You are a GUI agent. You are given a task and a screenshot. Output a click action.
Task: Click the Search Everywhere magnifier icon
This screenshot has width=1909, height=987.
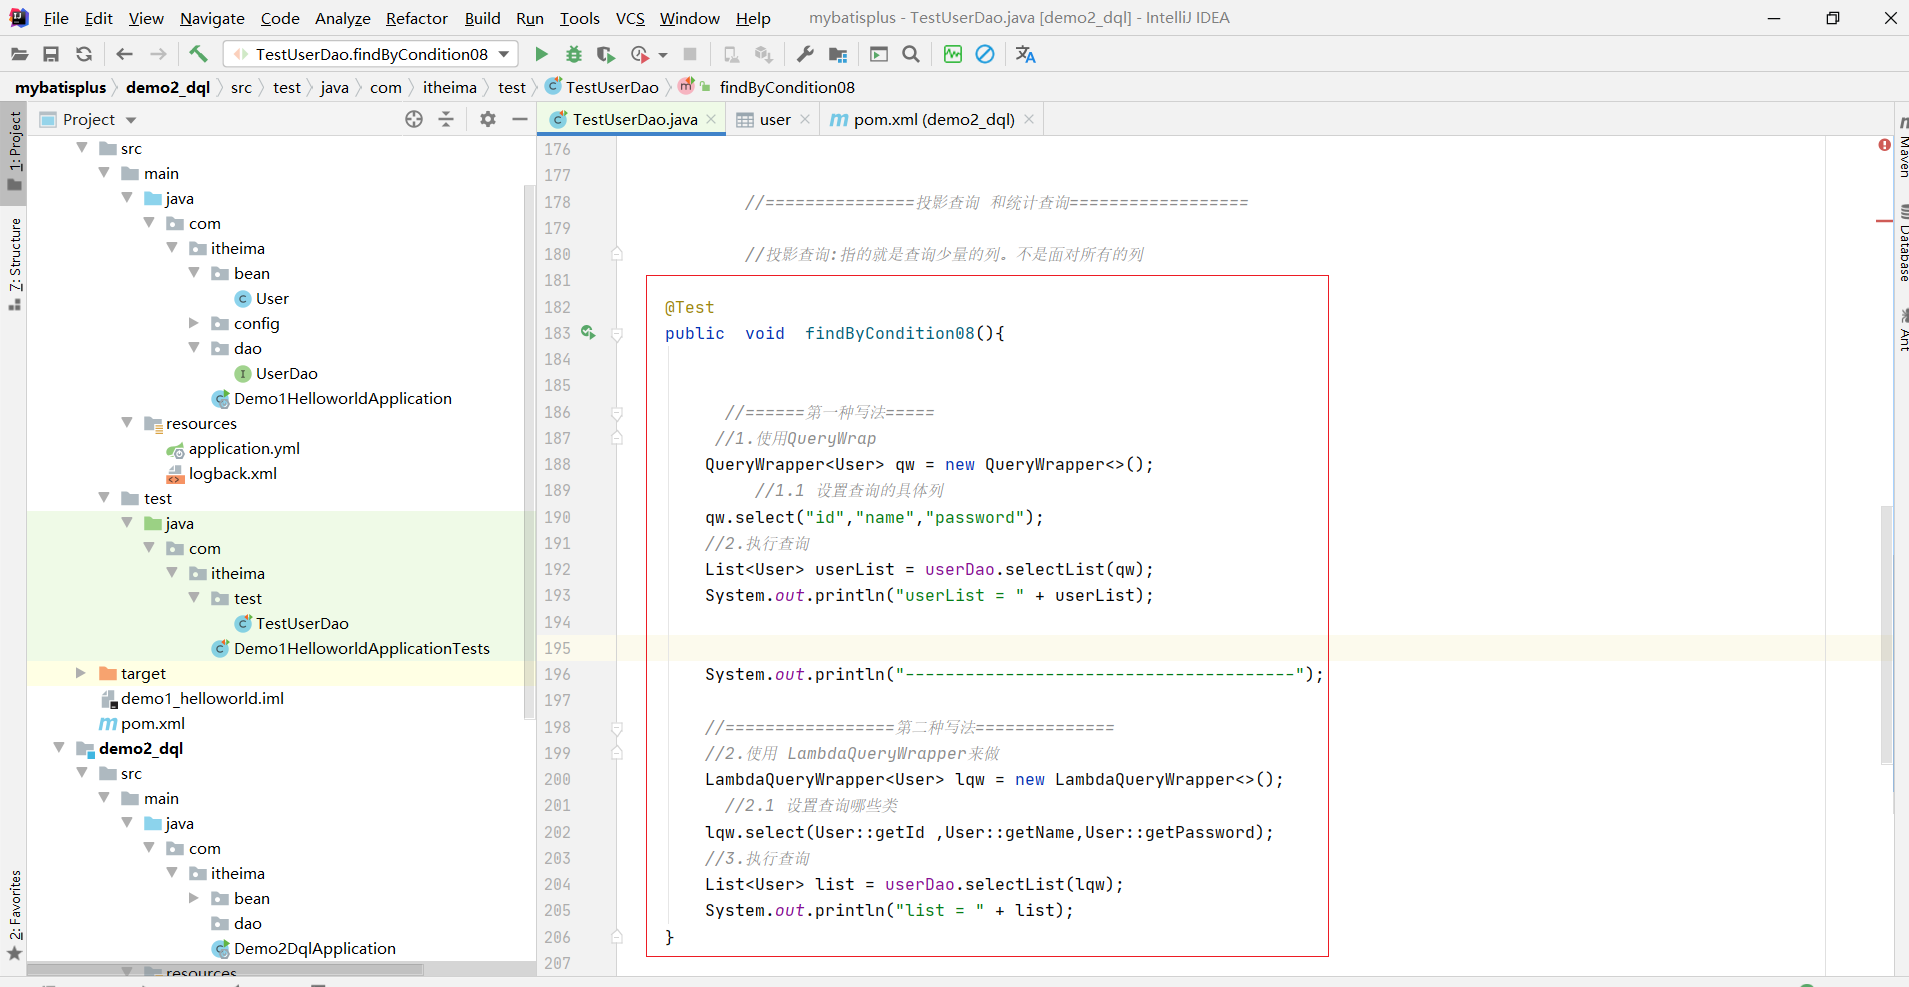click(911, 54)
